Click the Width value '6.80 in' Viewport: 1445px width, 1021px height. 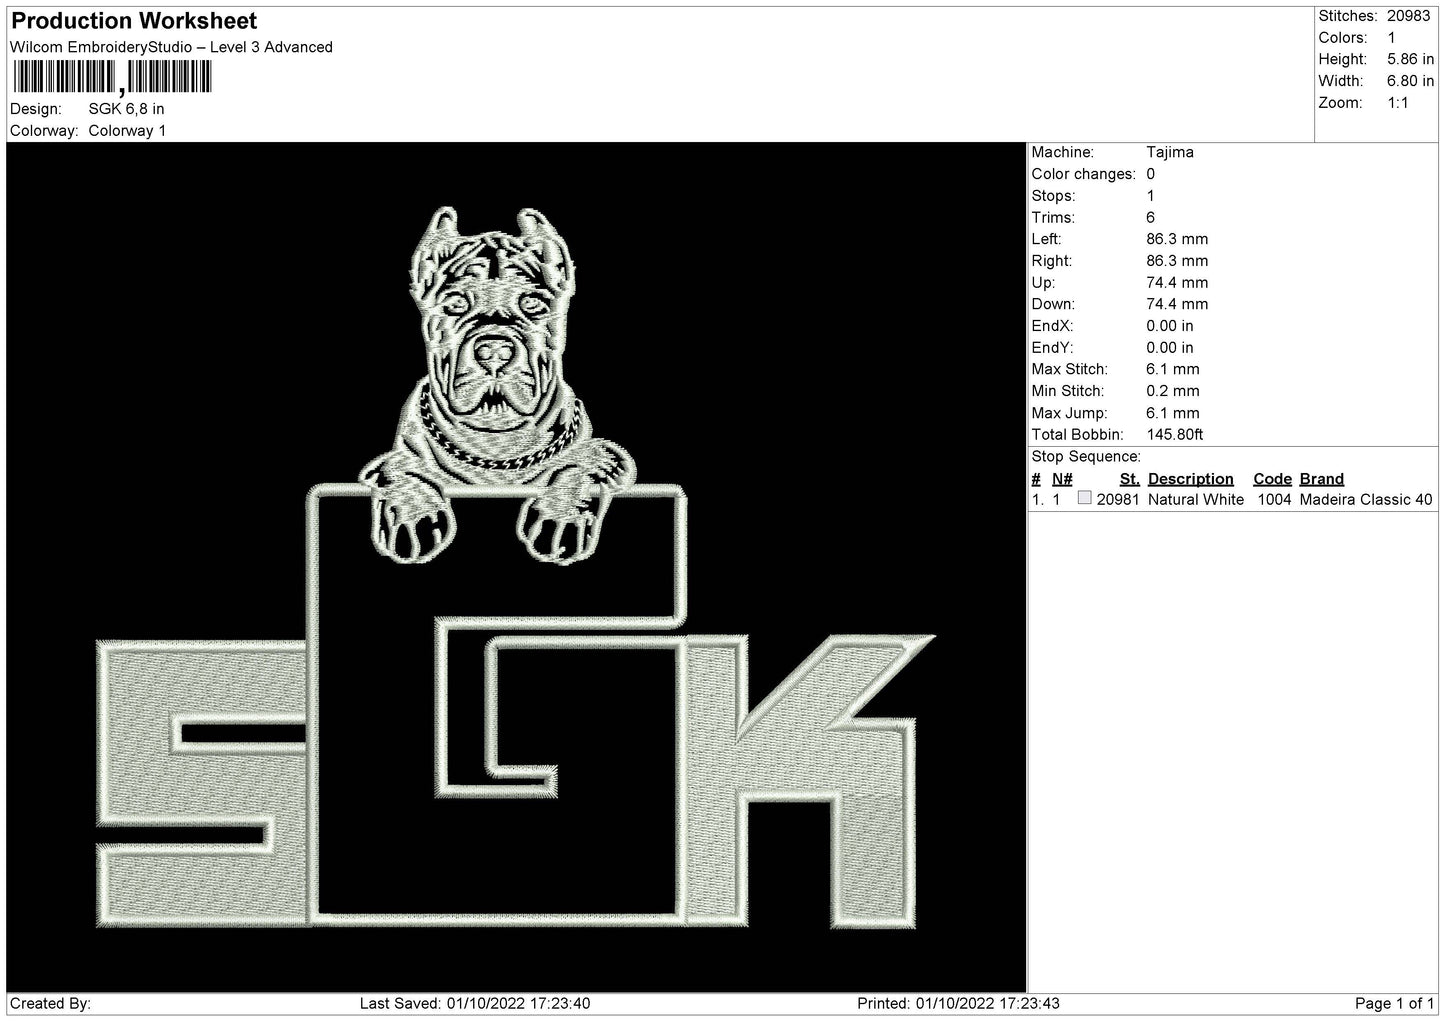click(1410, 81)
